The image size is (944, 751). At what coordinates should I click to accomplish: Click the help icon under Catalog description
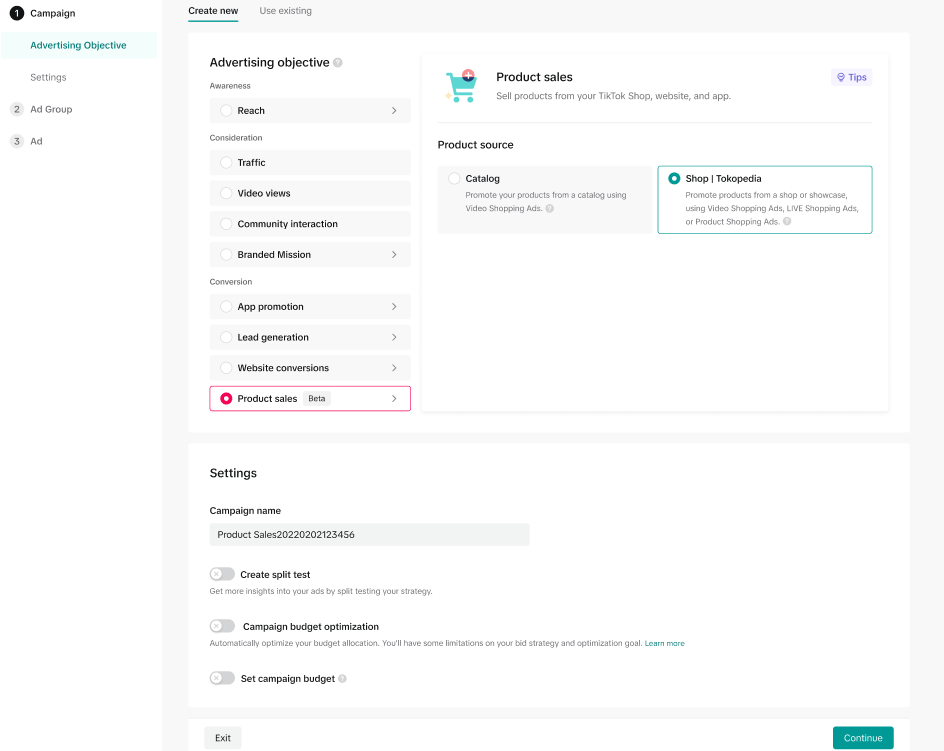(550, 209)
